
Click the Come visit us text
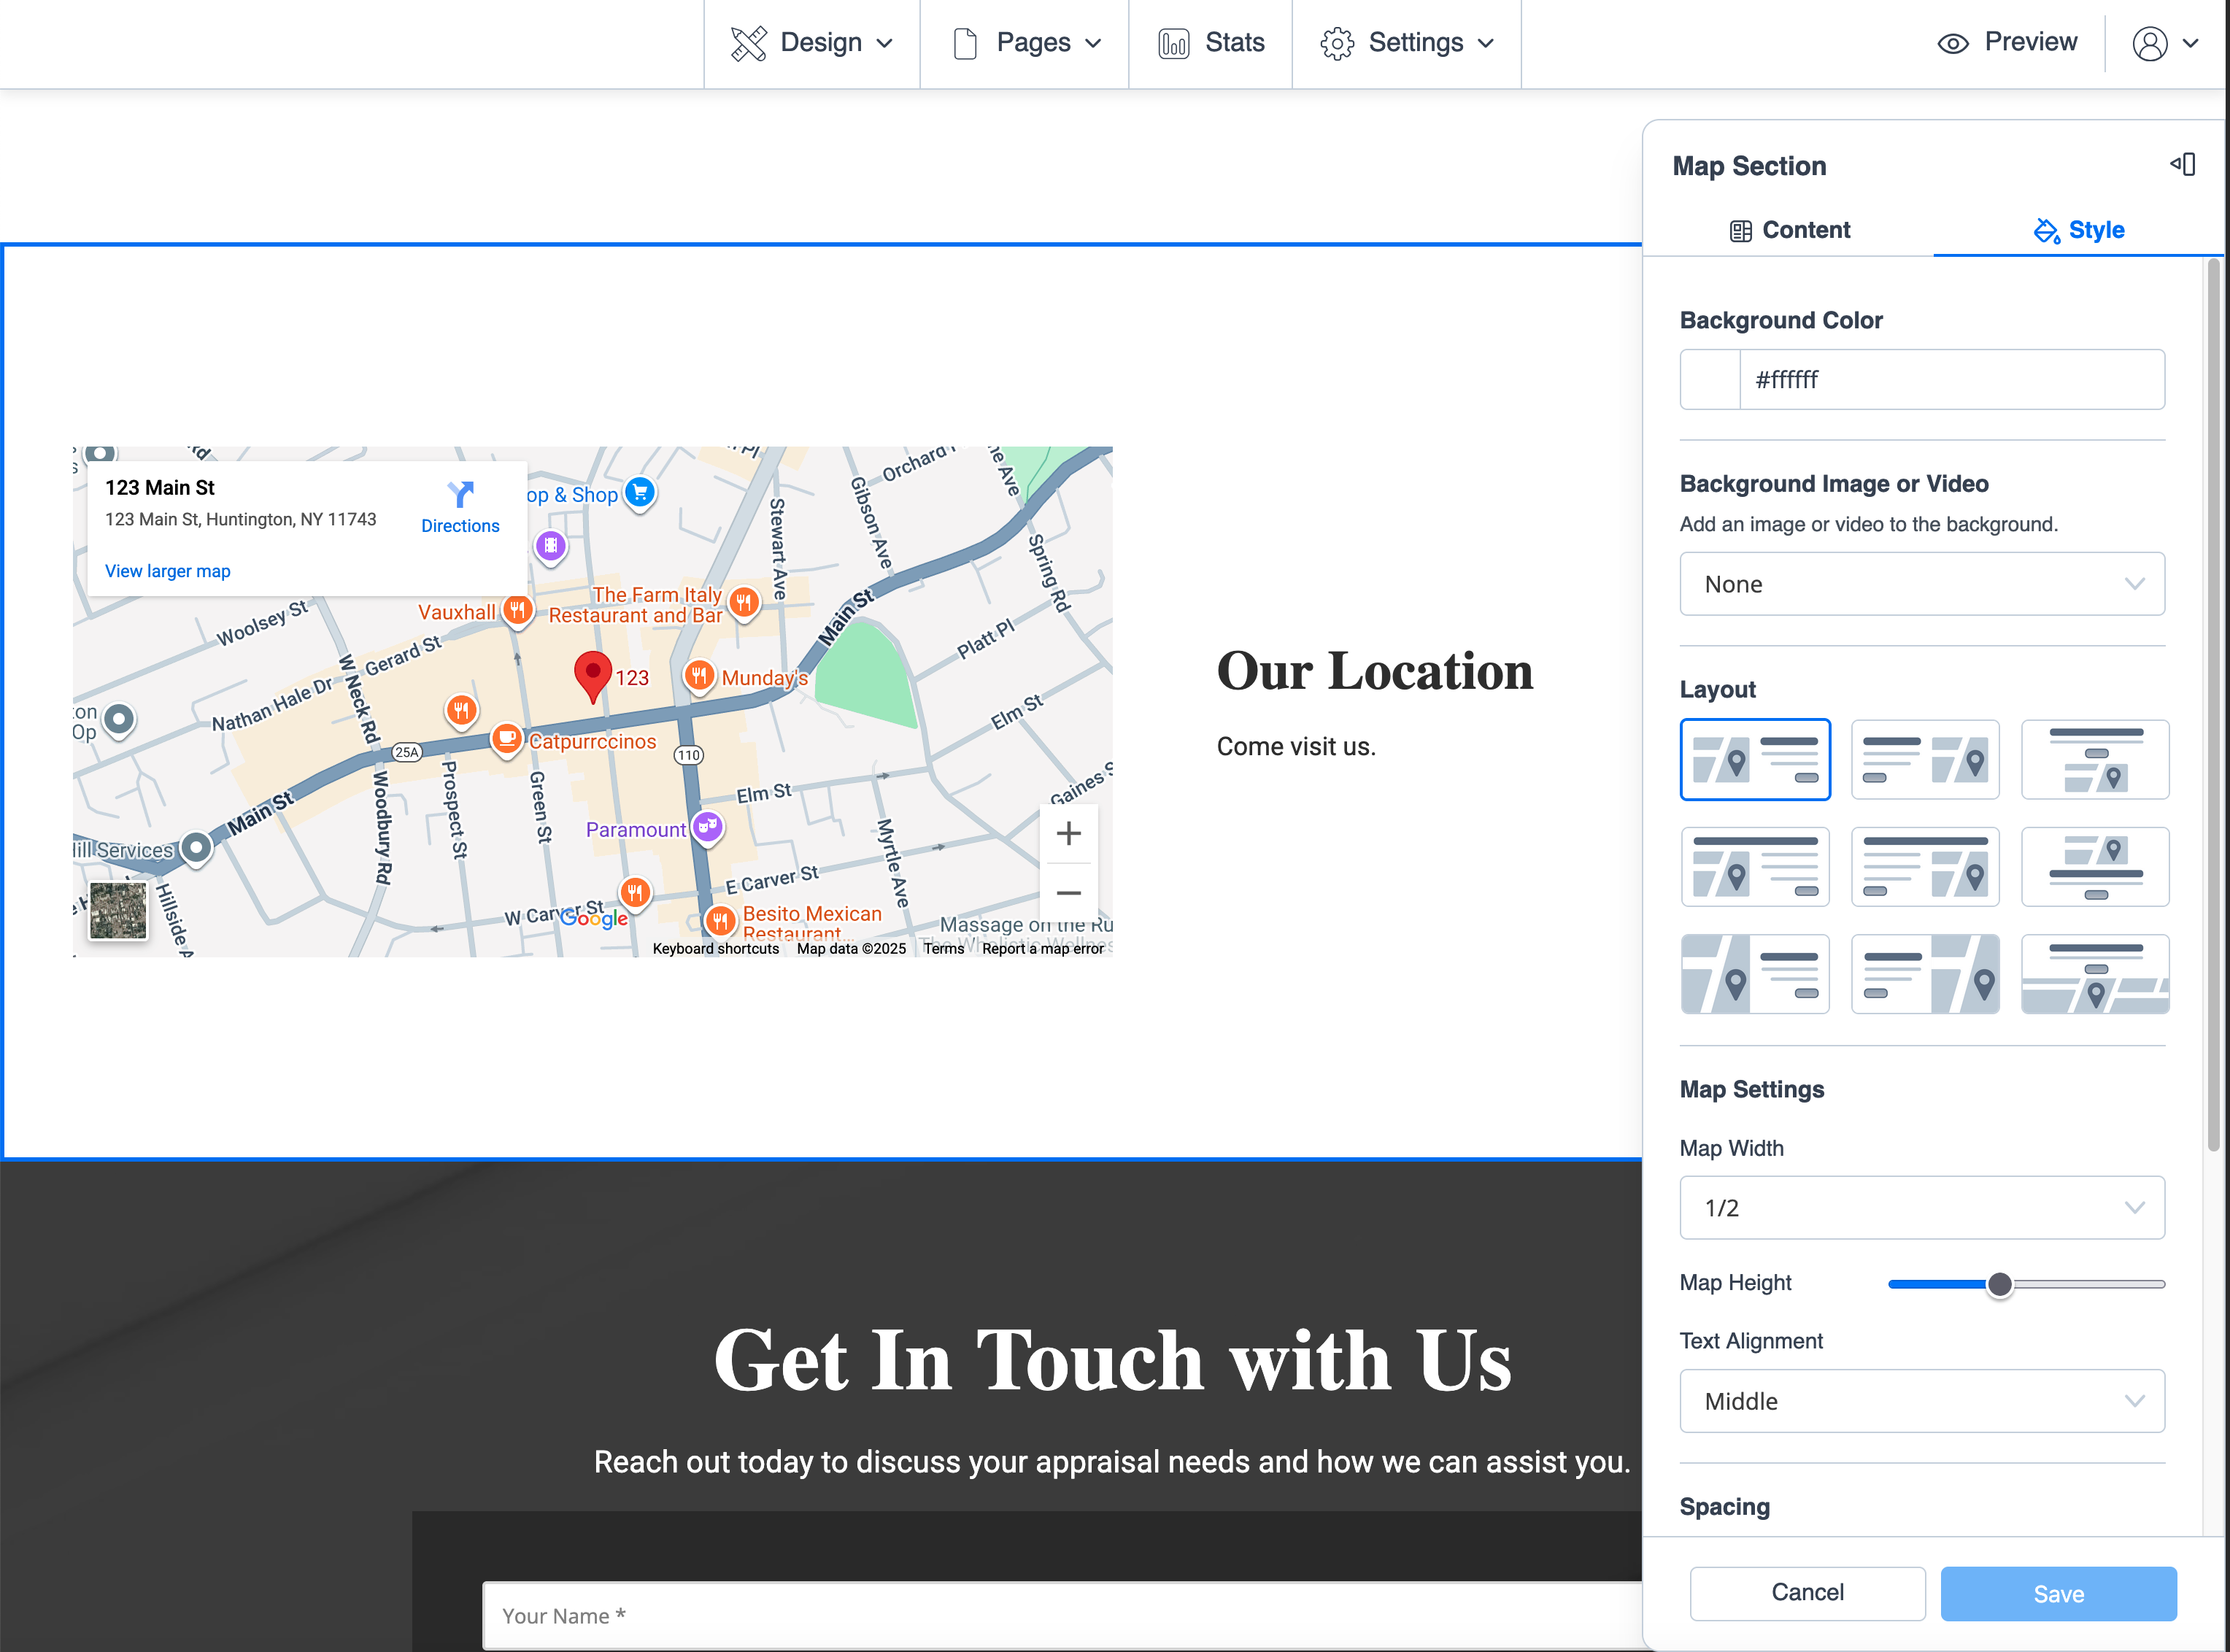pos(1296,747)
